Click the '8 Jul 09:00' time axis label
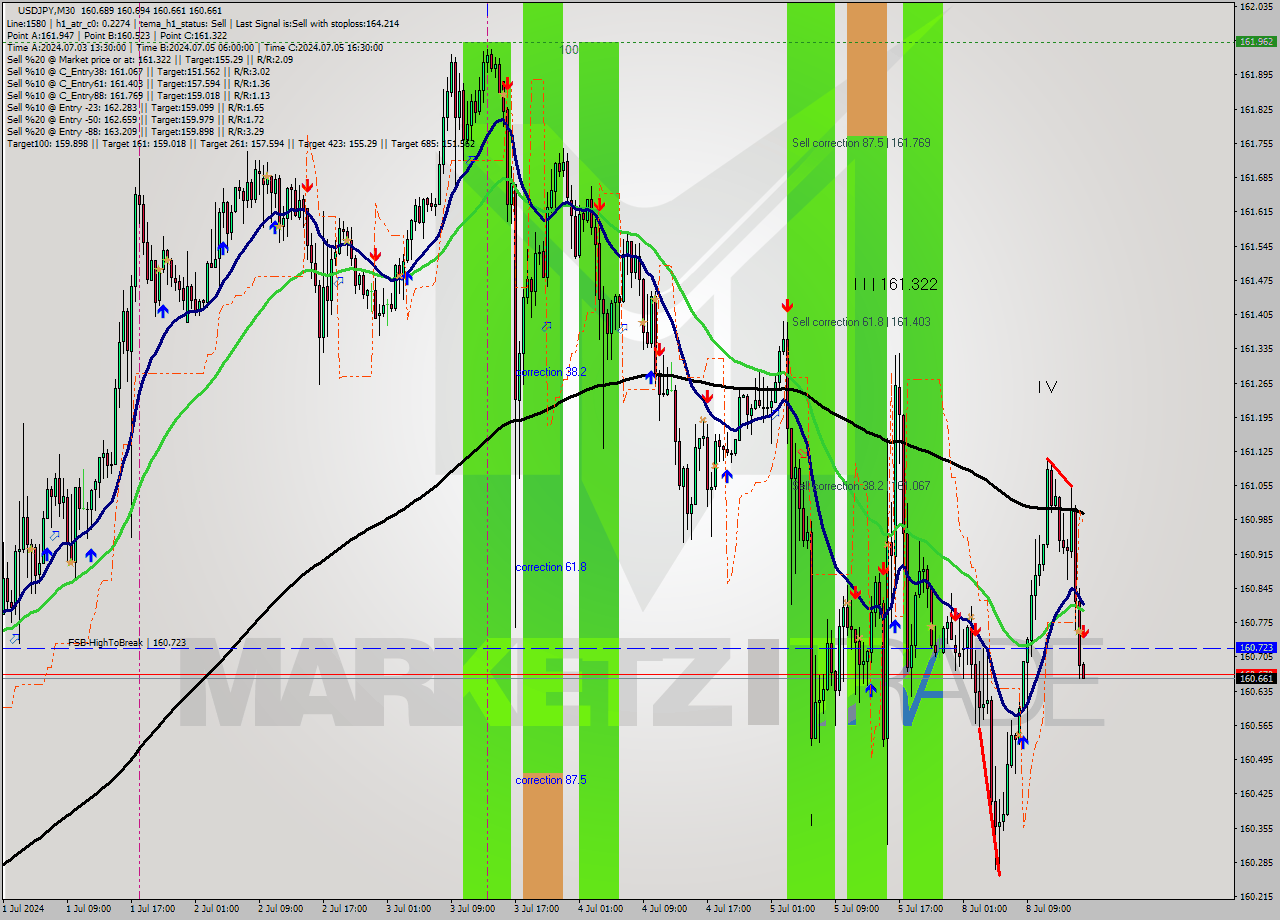The height and width of the screenshot is (920, 1280). point(1048,909)
